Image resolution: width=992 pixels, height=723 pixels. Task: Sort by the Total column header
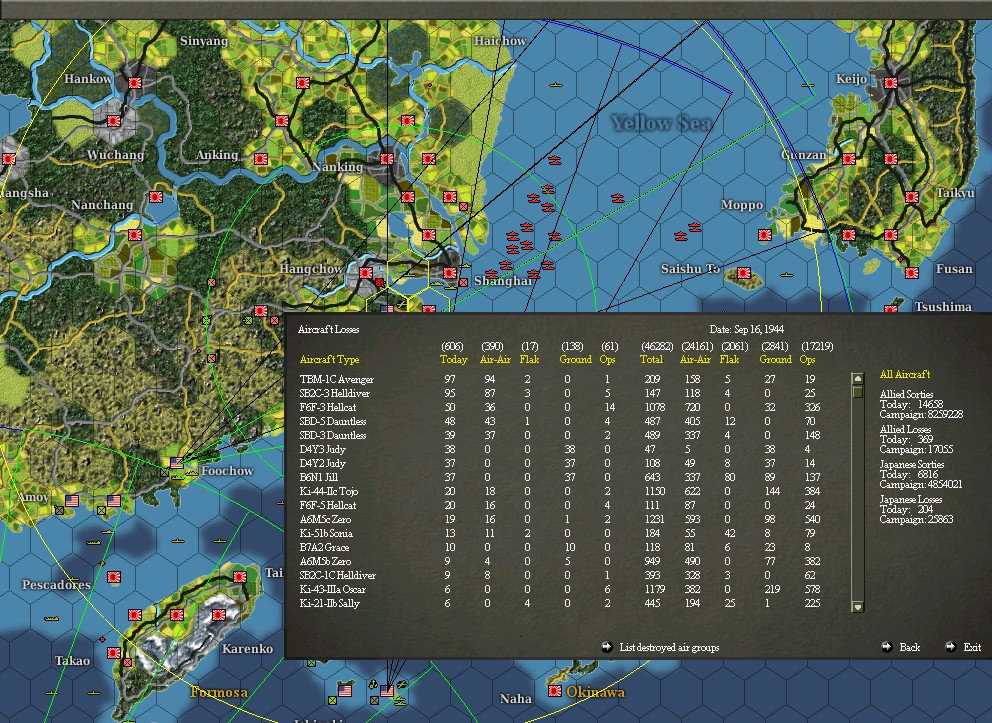click(651, 359)
